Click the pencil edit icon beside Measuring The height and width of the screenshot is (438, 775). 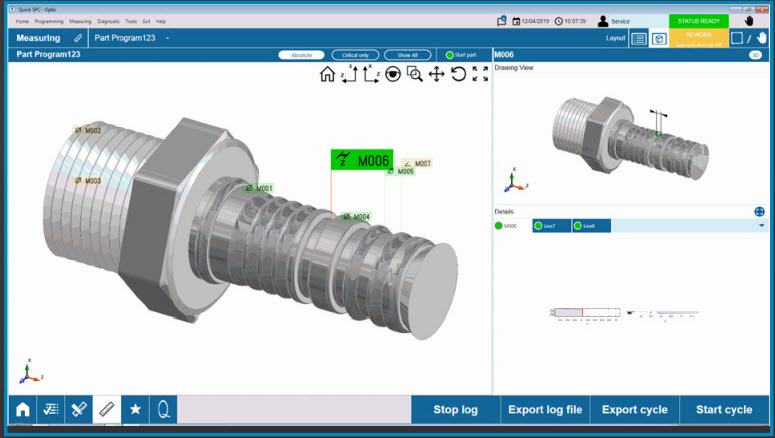tap(79, 38)
